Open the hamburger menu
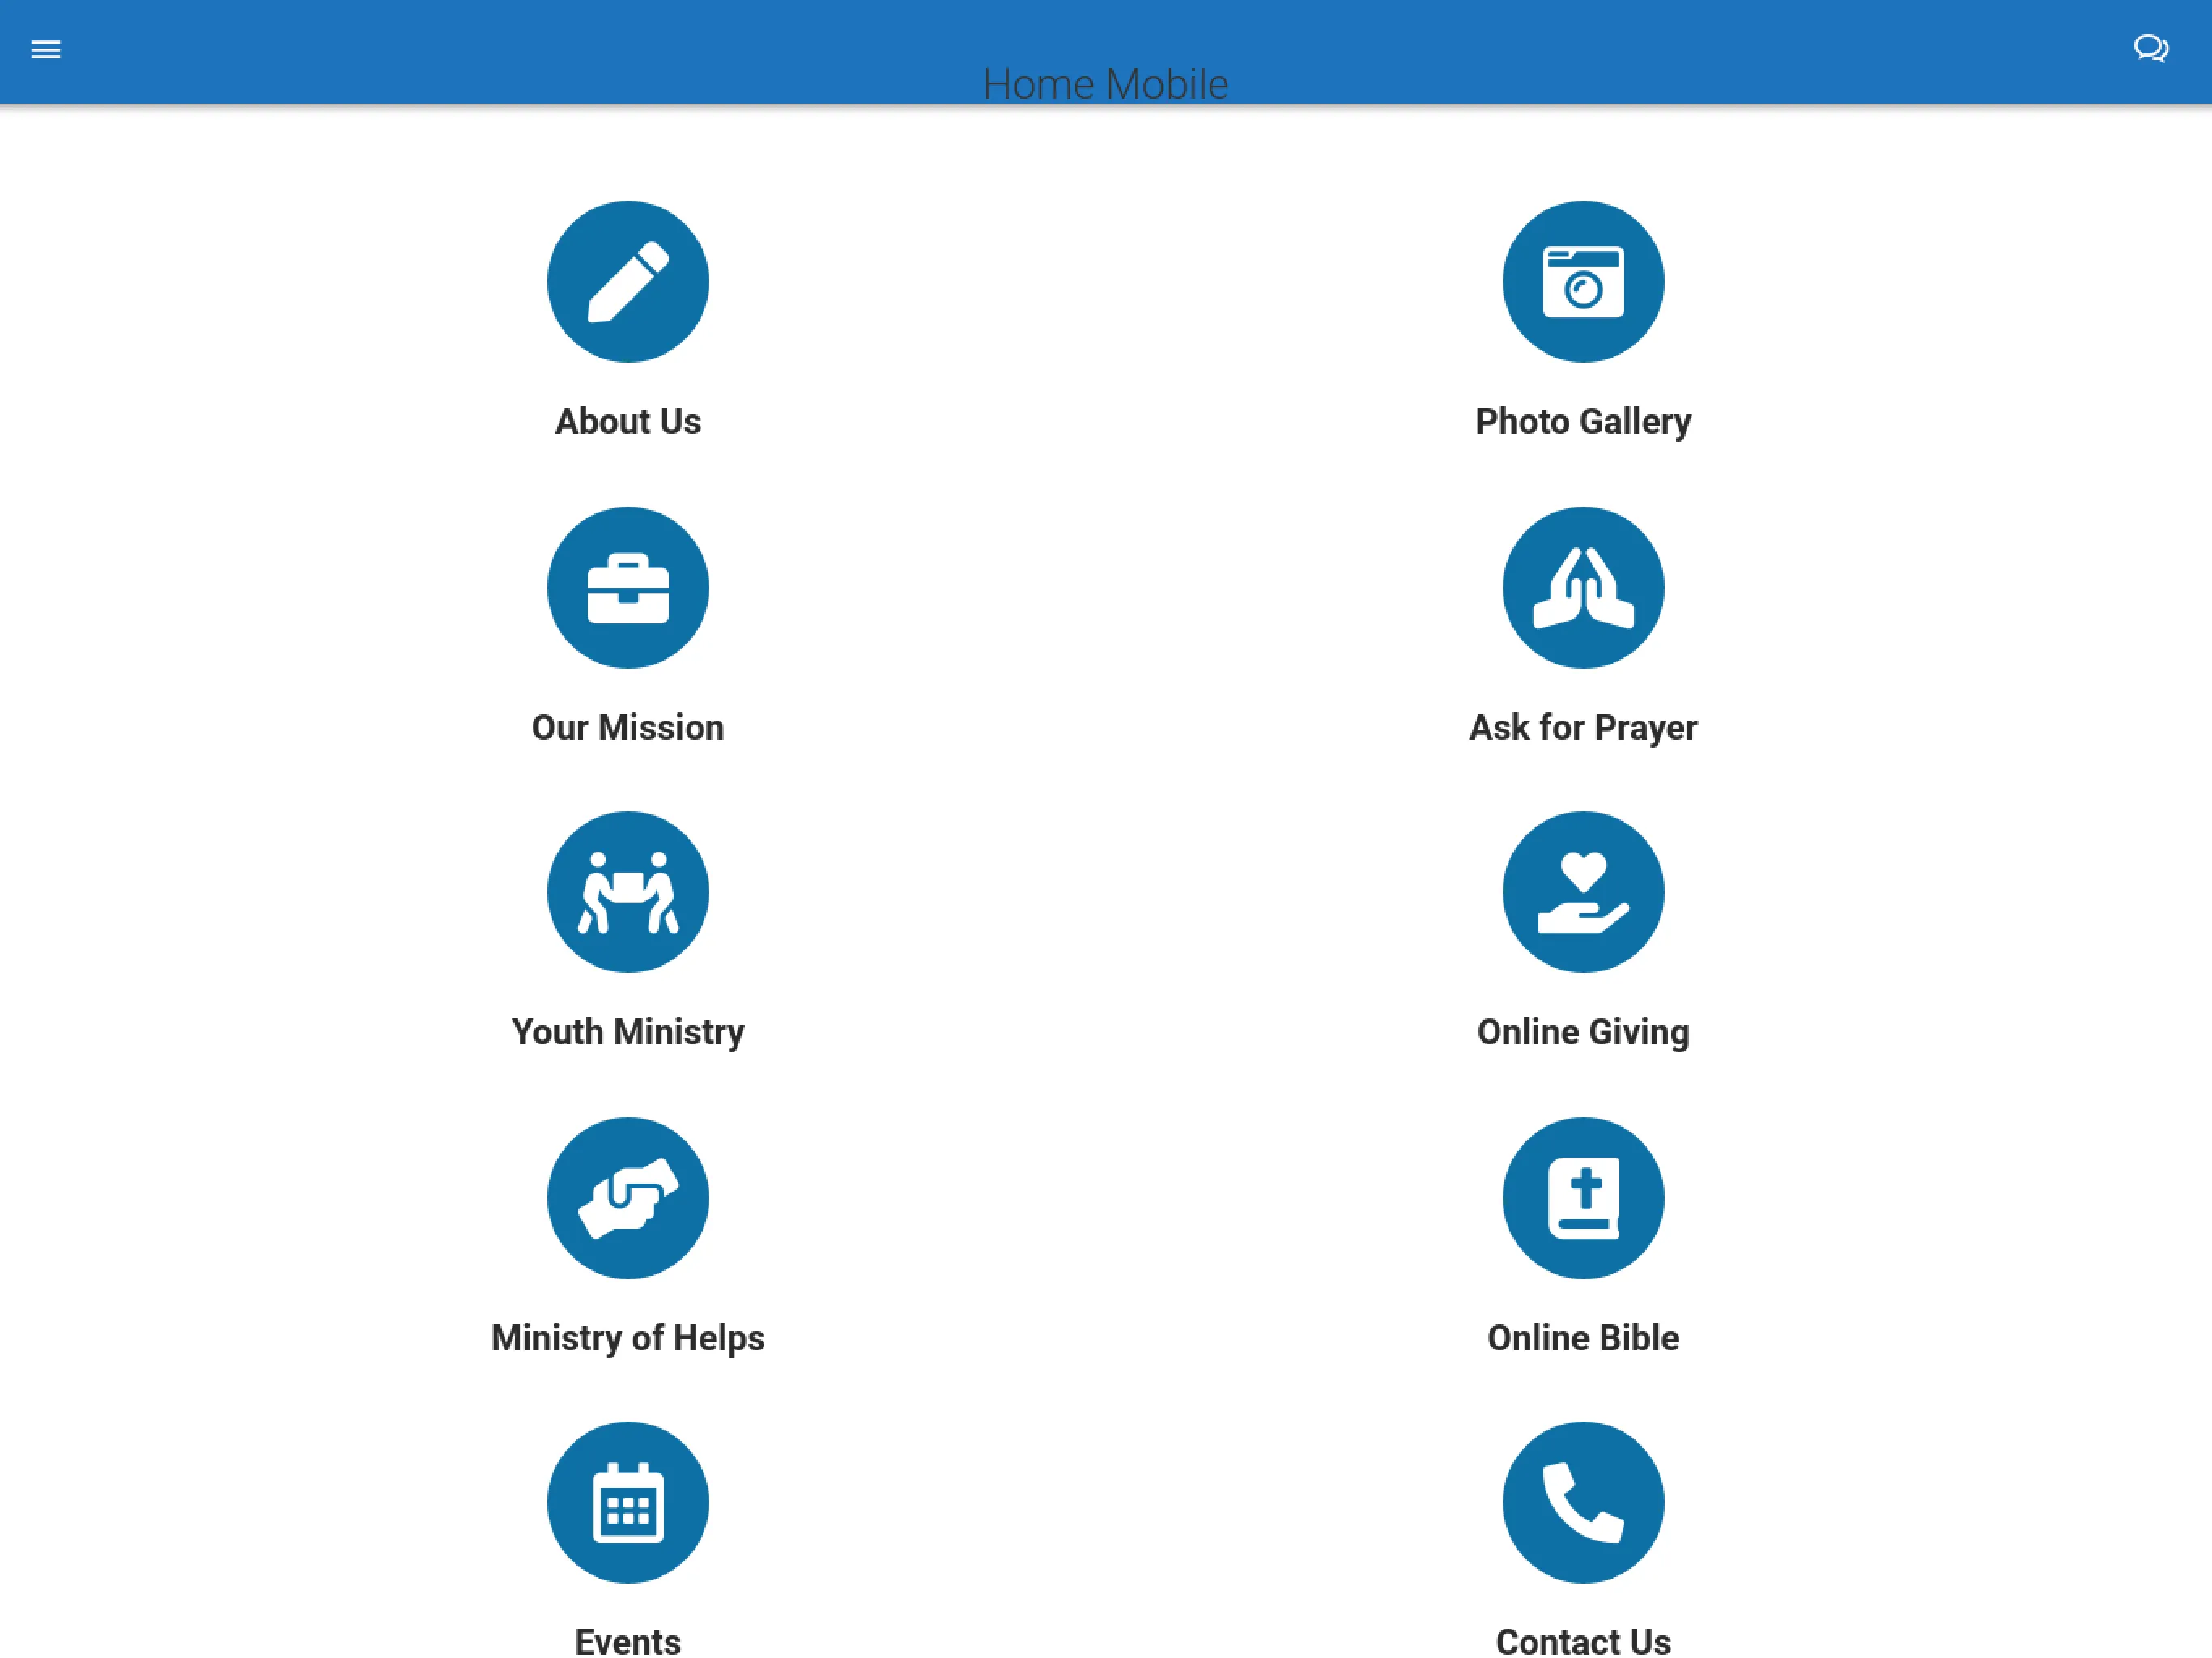Screen dimensions: 2212x1658 click(45, 49)
